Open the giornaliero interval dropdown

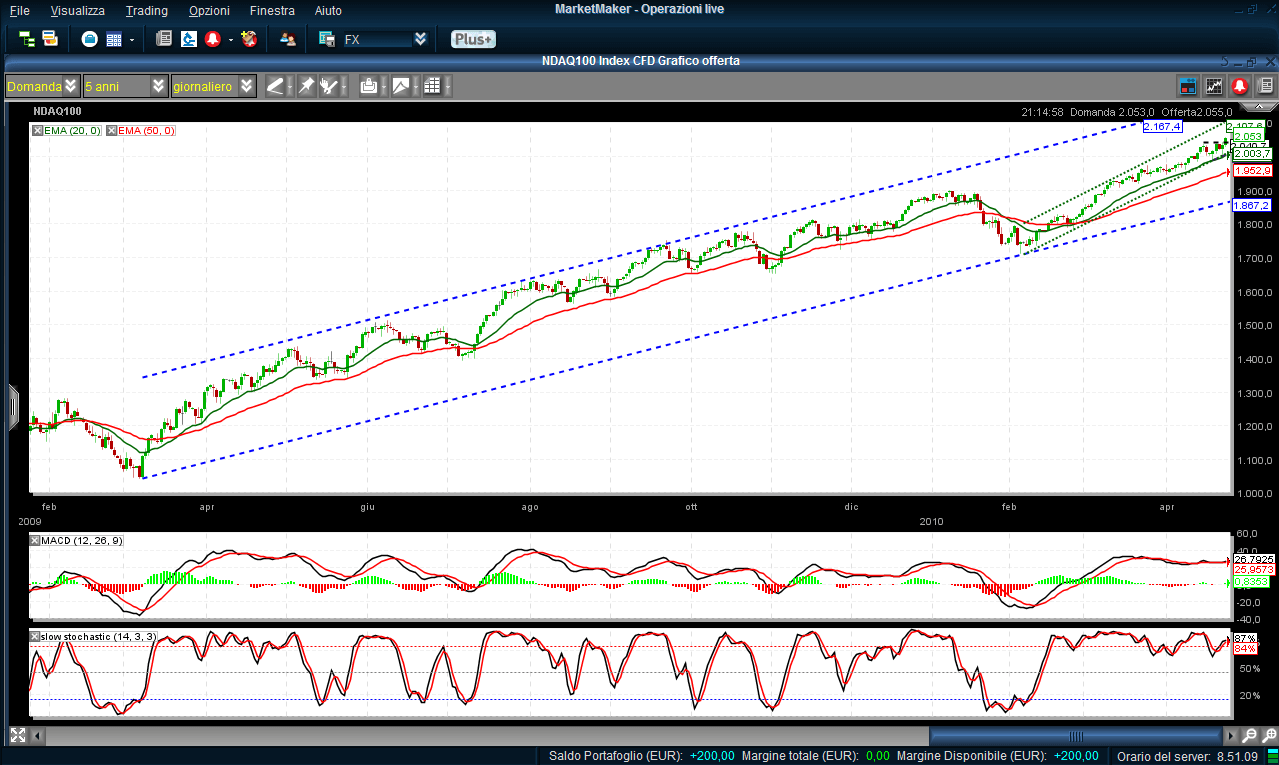[246, 86]
